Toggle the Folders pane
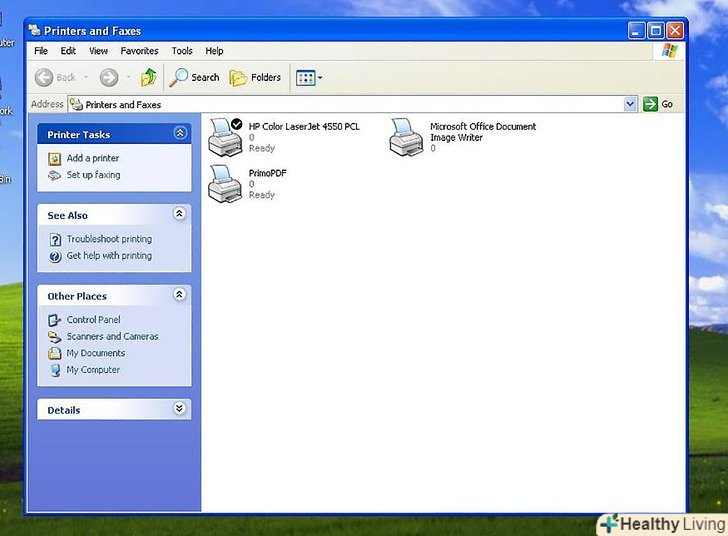728x536 pixels. coord(255,78)
